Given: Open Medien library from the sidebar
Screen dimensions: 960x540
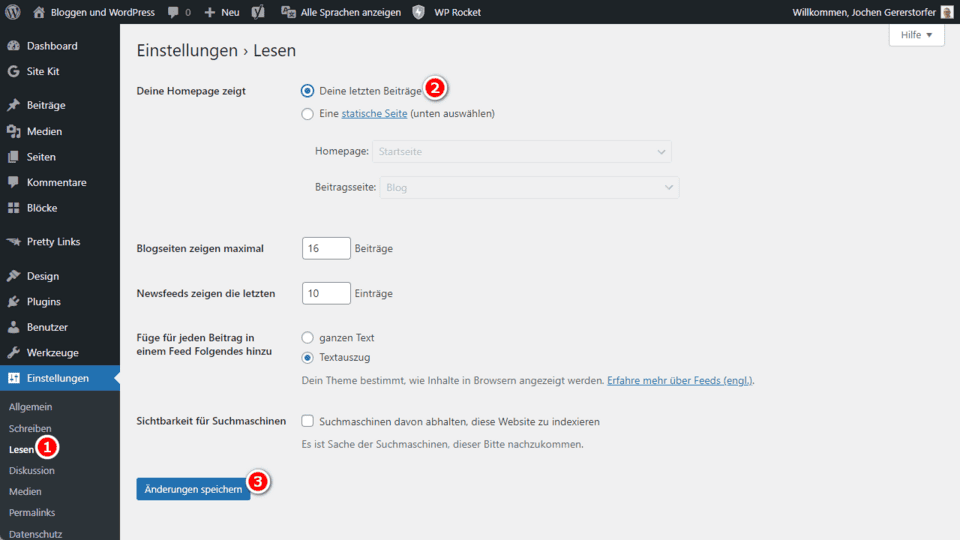Looking at the screenshot, I should (44, 131).
